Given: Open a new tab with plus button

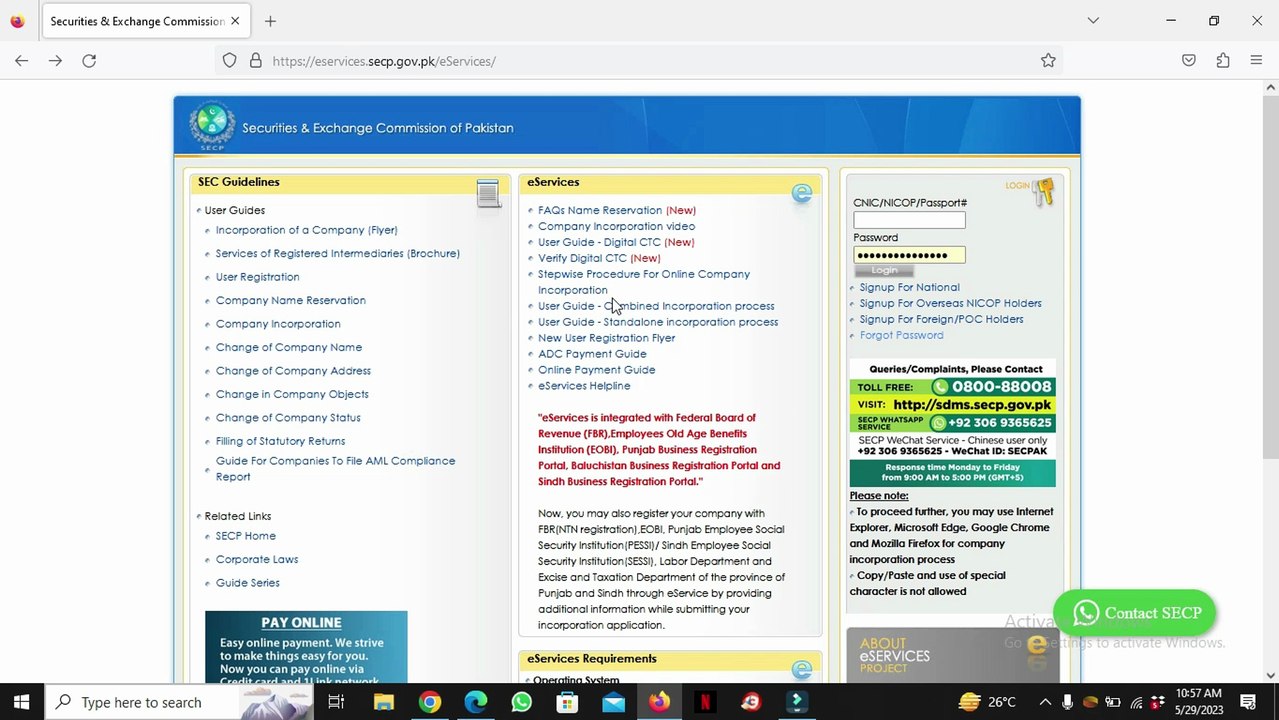Looking at the screenshot, I should click(x=270, y=21).
